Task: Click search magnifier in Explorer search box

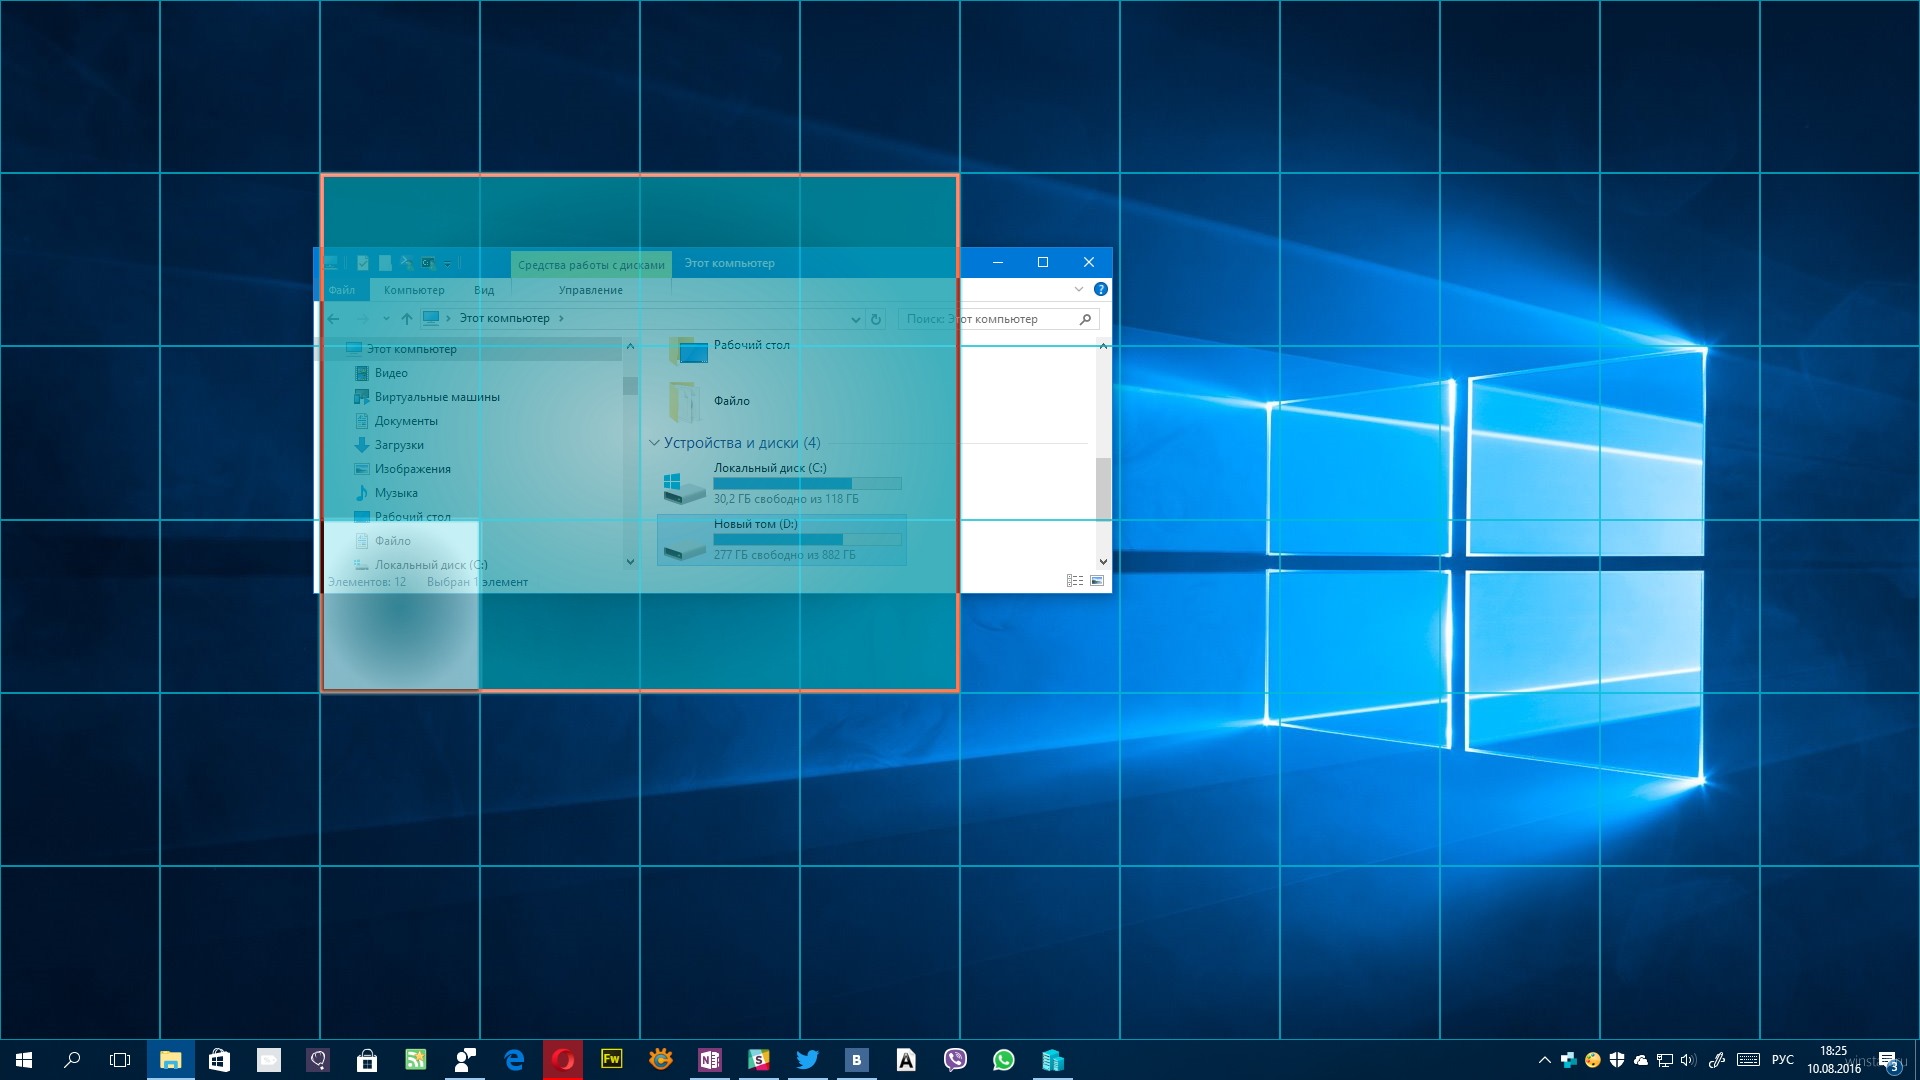Action: [1085, 319]
